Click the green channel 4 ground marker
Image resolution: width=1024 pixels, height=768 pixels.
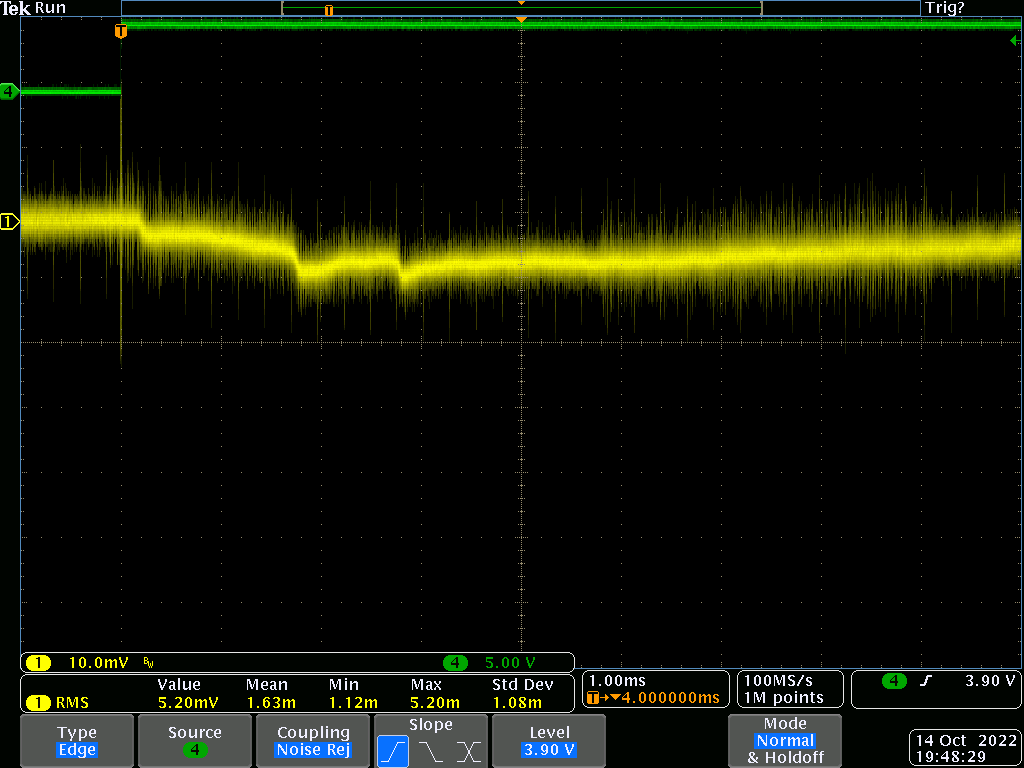[9, 92]
